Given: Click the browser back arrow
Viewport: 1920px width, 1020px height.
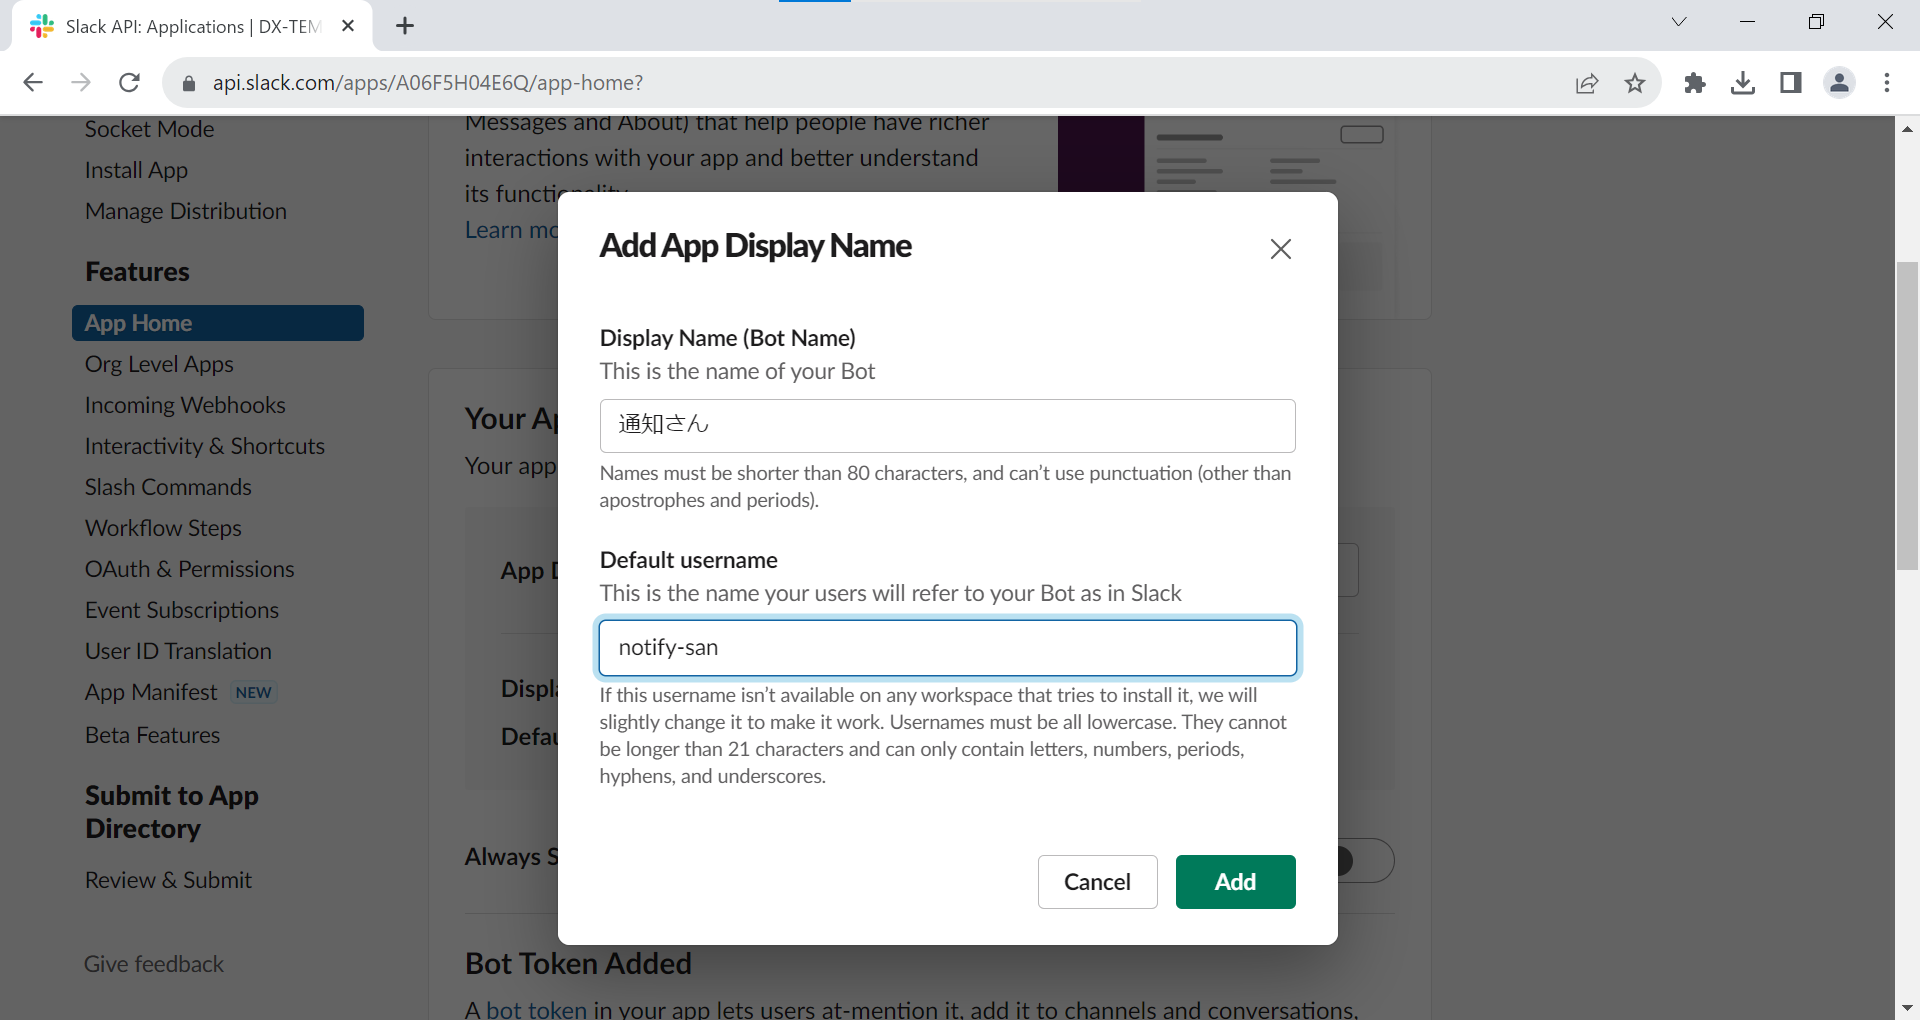Looking at the screenshot, I should point(33,83).
